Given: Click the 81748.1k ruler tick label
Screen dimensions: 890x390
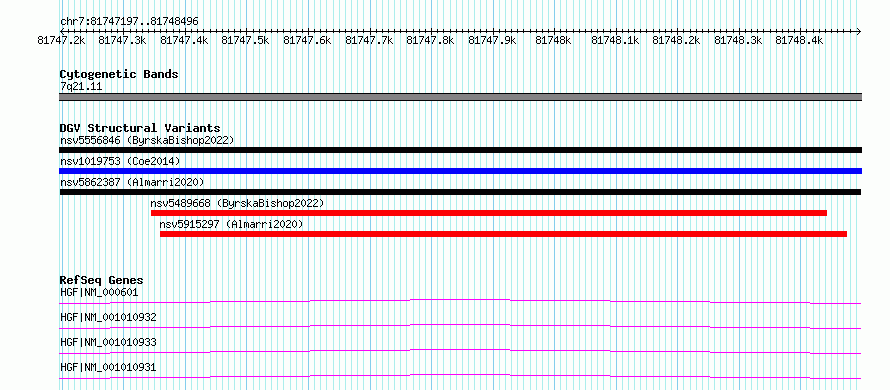Looking at the screenshot, I should (x=615, y=40).
